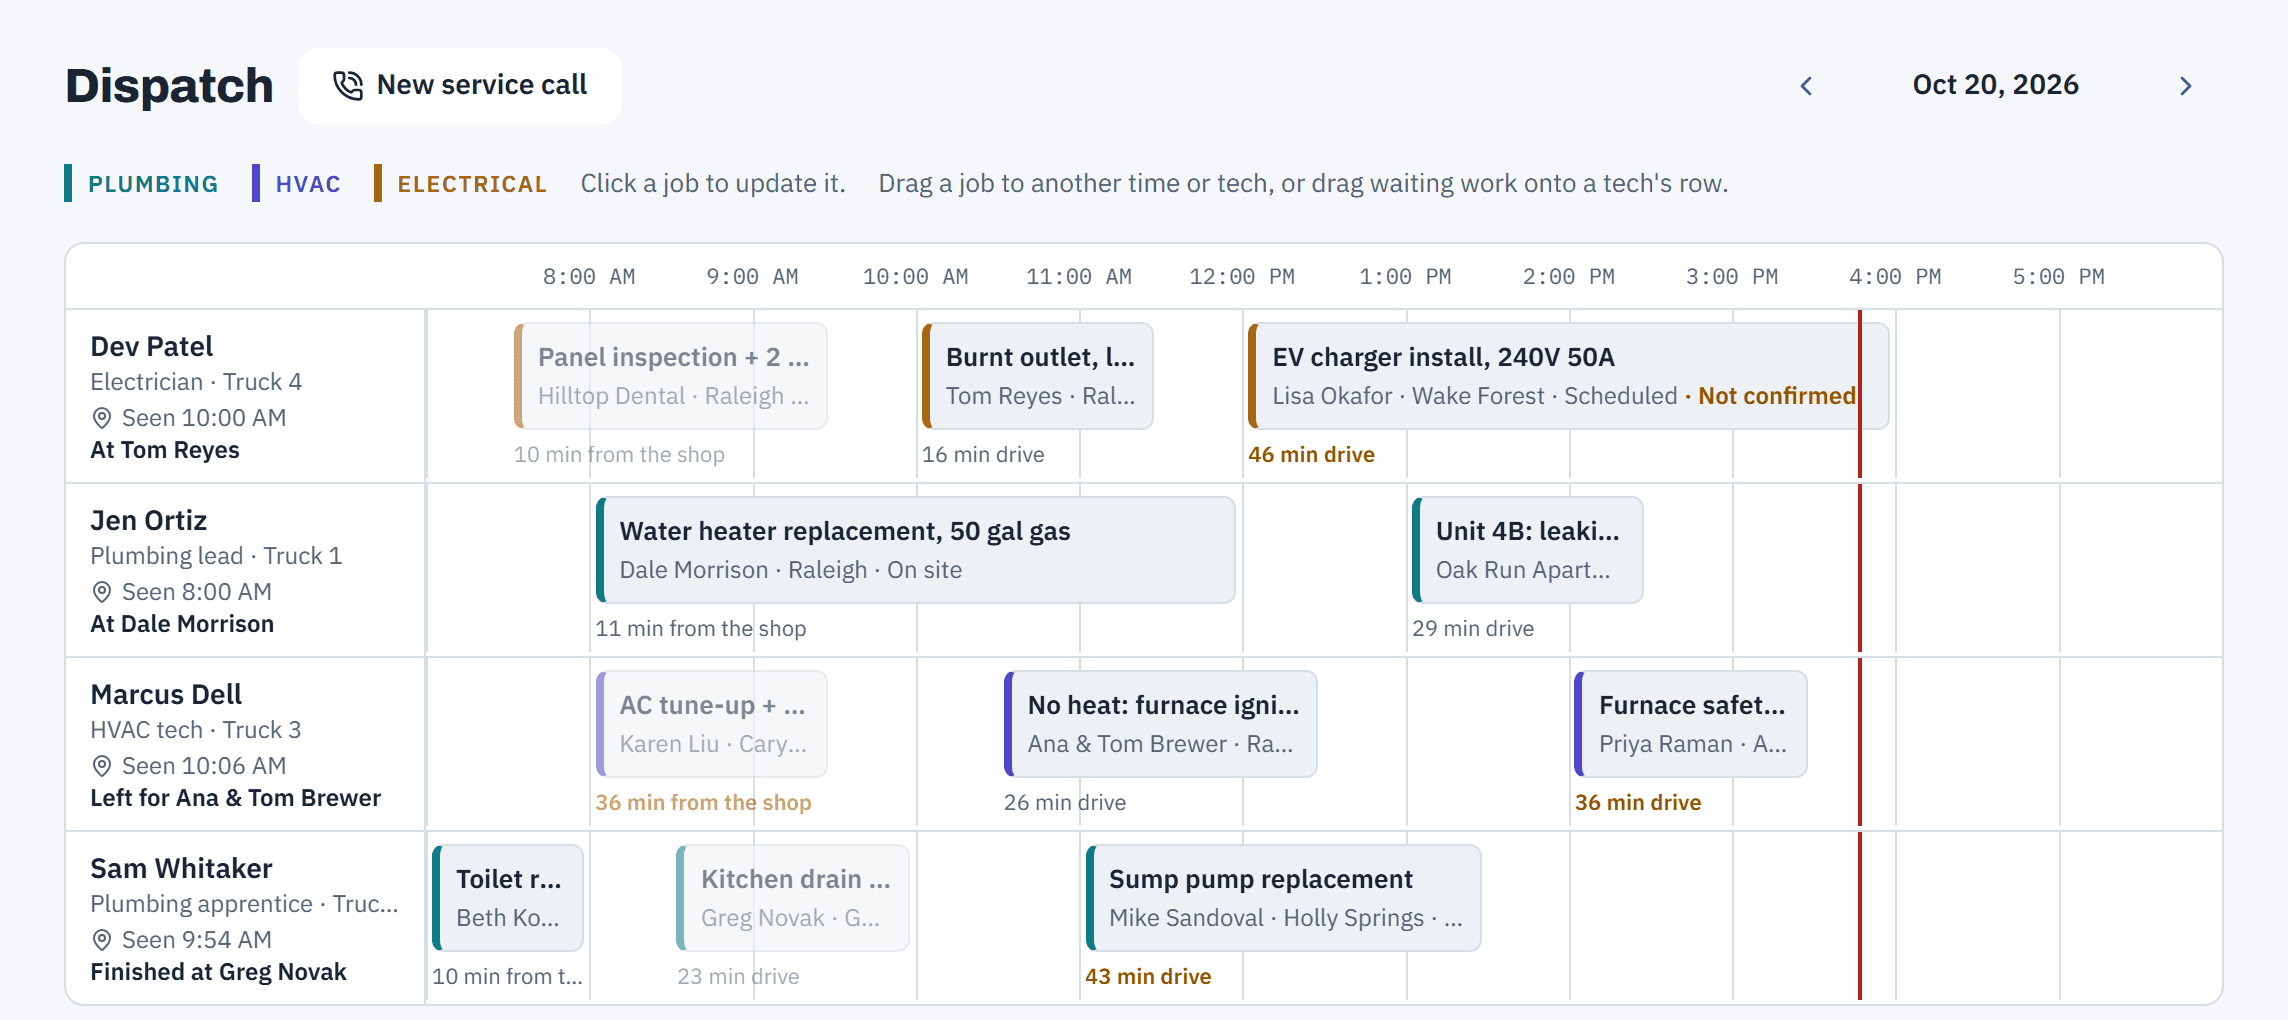
Task: Open the Panel inspection job at Hilltop Dental
Action: click(671, 376)
